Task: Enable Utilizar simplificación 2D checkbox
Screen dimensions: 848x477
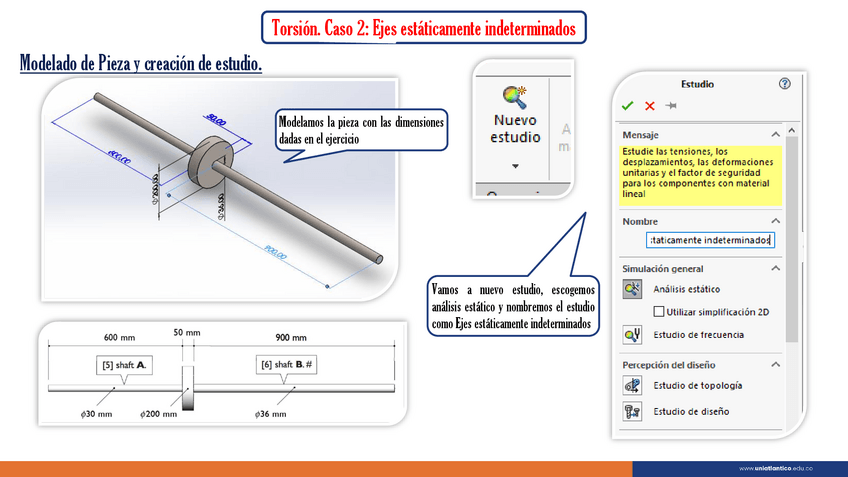Action: coord(658,312)
